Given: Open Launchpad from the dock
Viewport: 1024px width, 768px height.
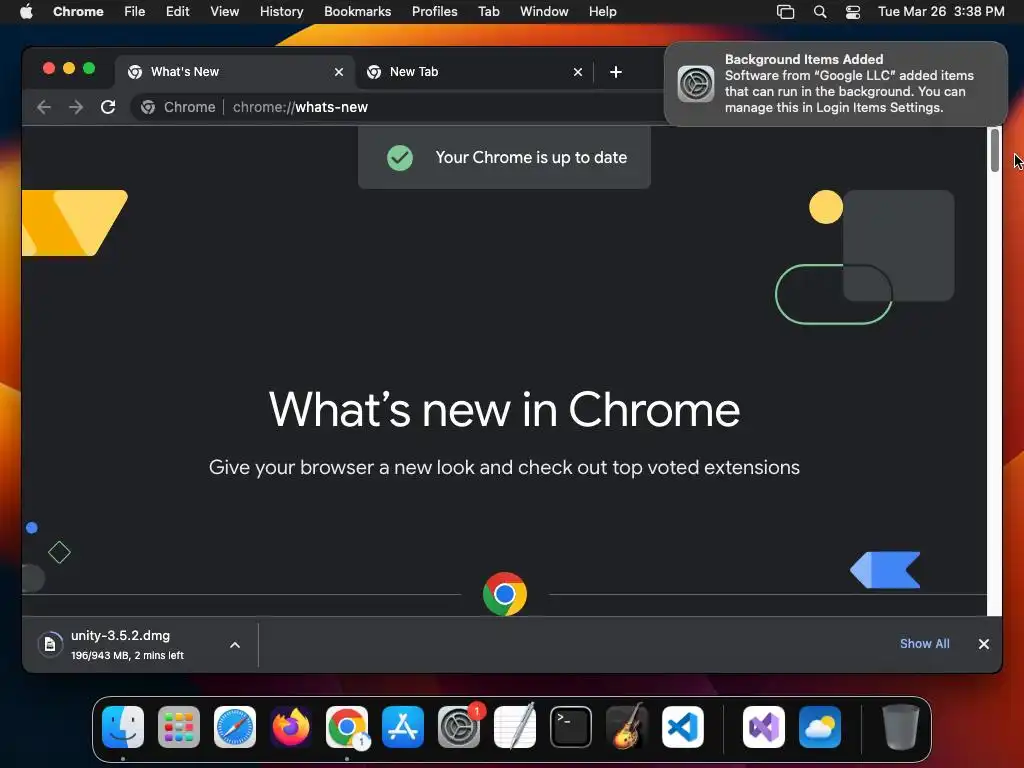Looking at the screenshot, I should point(179,727).
